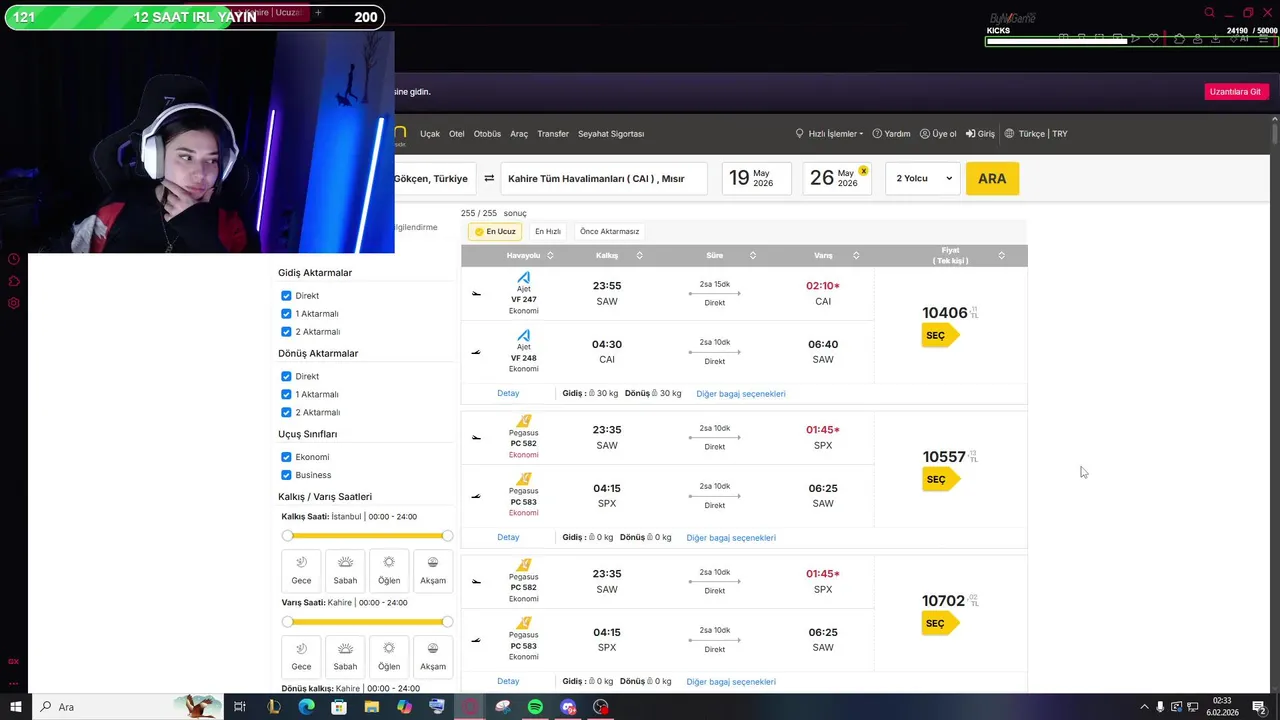Open File Explorer from the taskbar

(372, 707)
